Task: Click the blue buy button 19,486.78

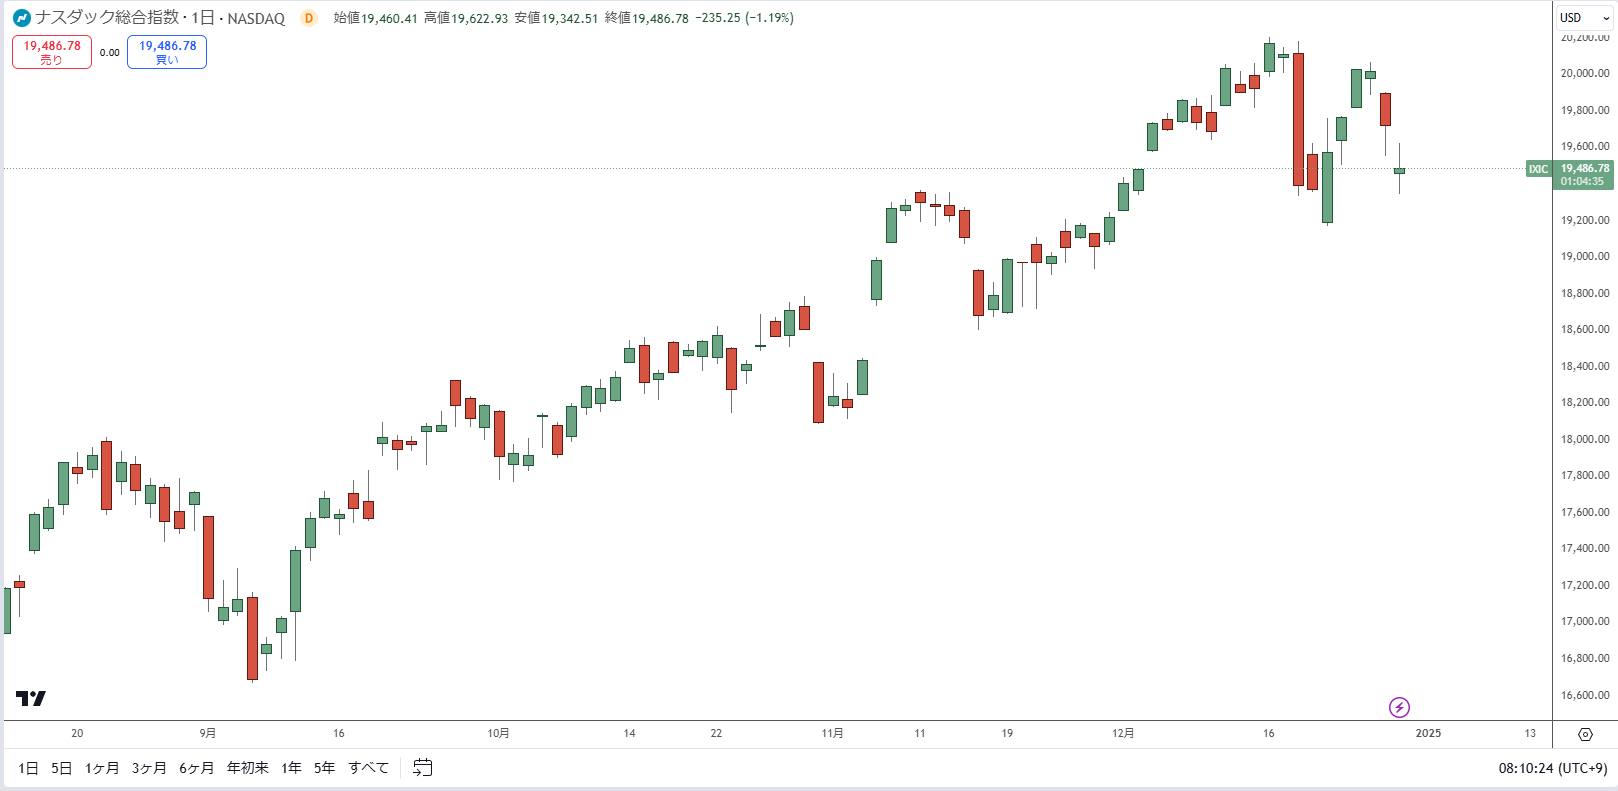Action: click(x=167, y=52)
